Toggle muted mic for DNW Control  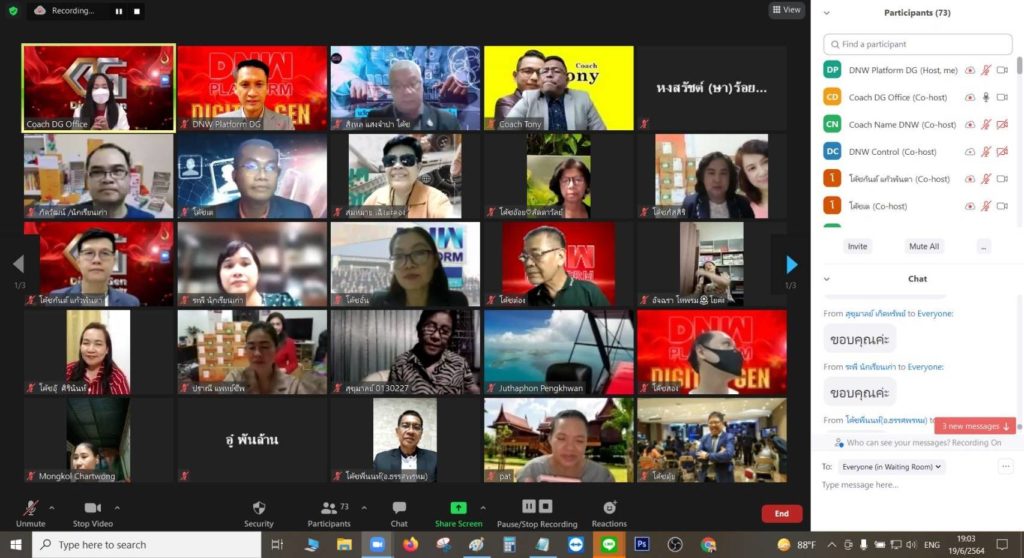(x=986, y=152)
